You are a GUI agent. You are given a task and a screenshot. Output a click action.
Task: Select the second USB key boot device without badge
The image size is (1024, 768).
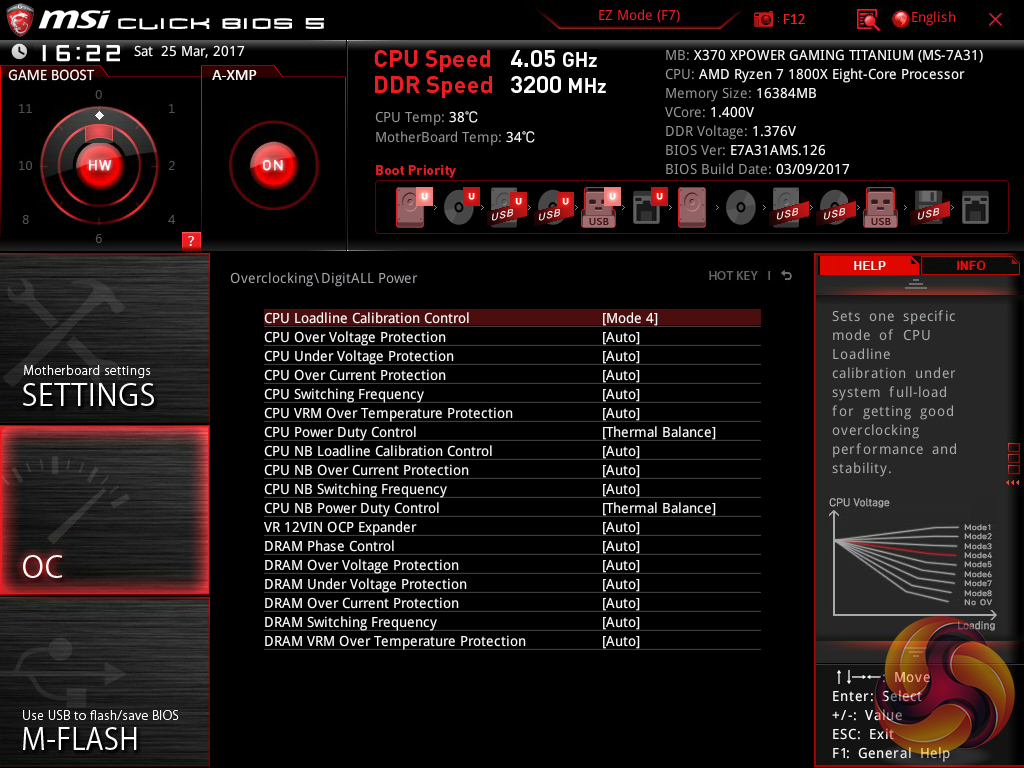pos(881,207)
